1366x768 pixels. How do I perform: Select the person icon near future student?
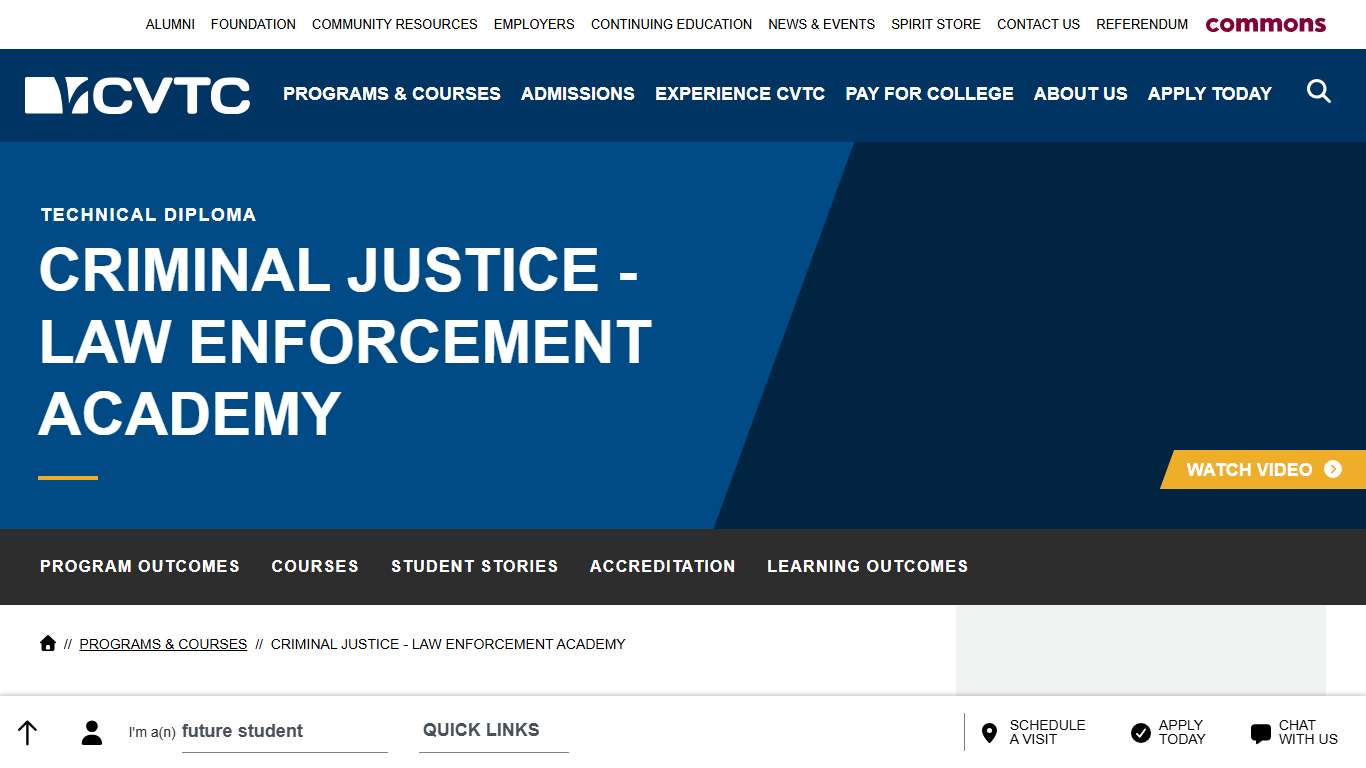coord(91,732)
